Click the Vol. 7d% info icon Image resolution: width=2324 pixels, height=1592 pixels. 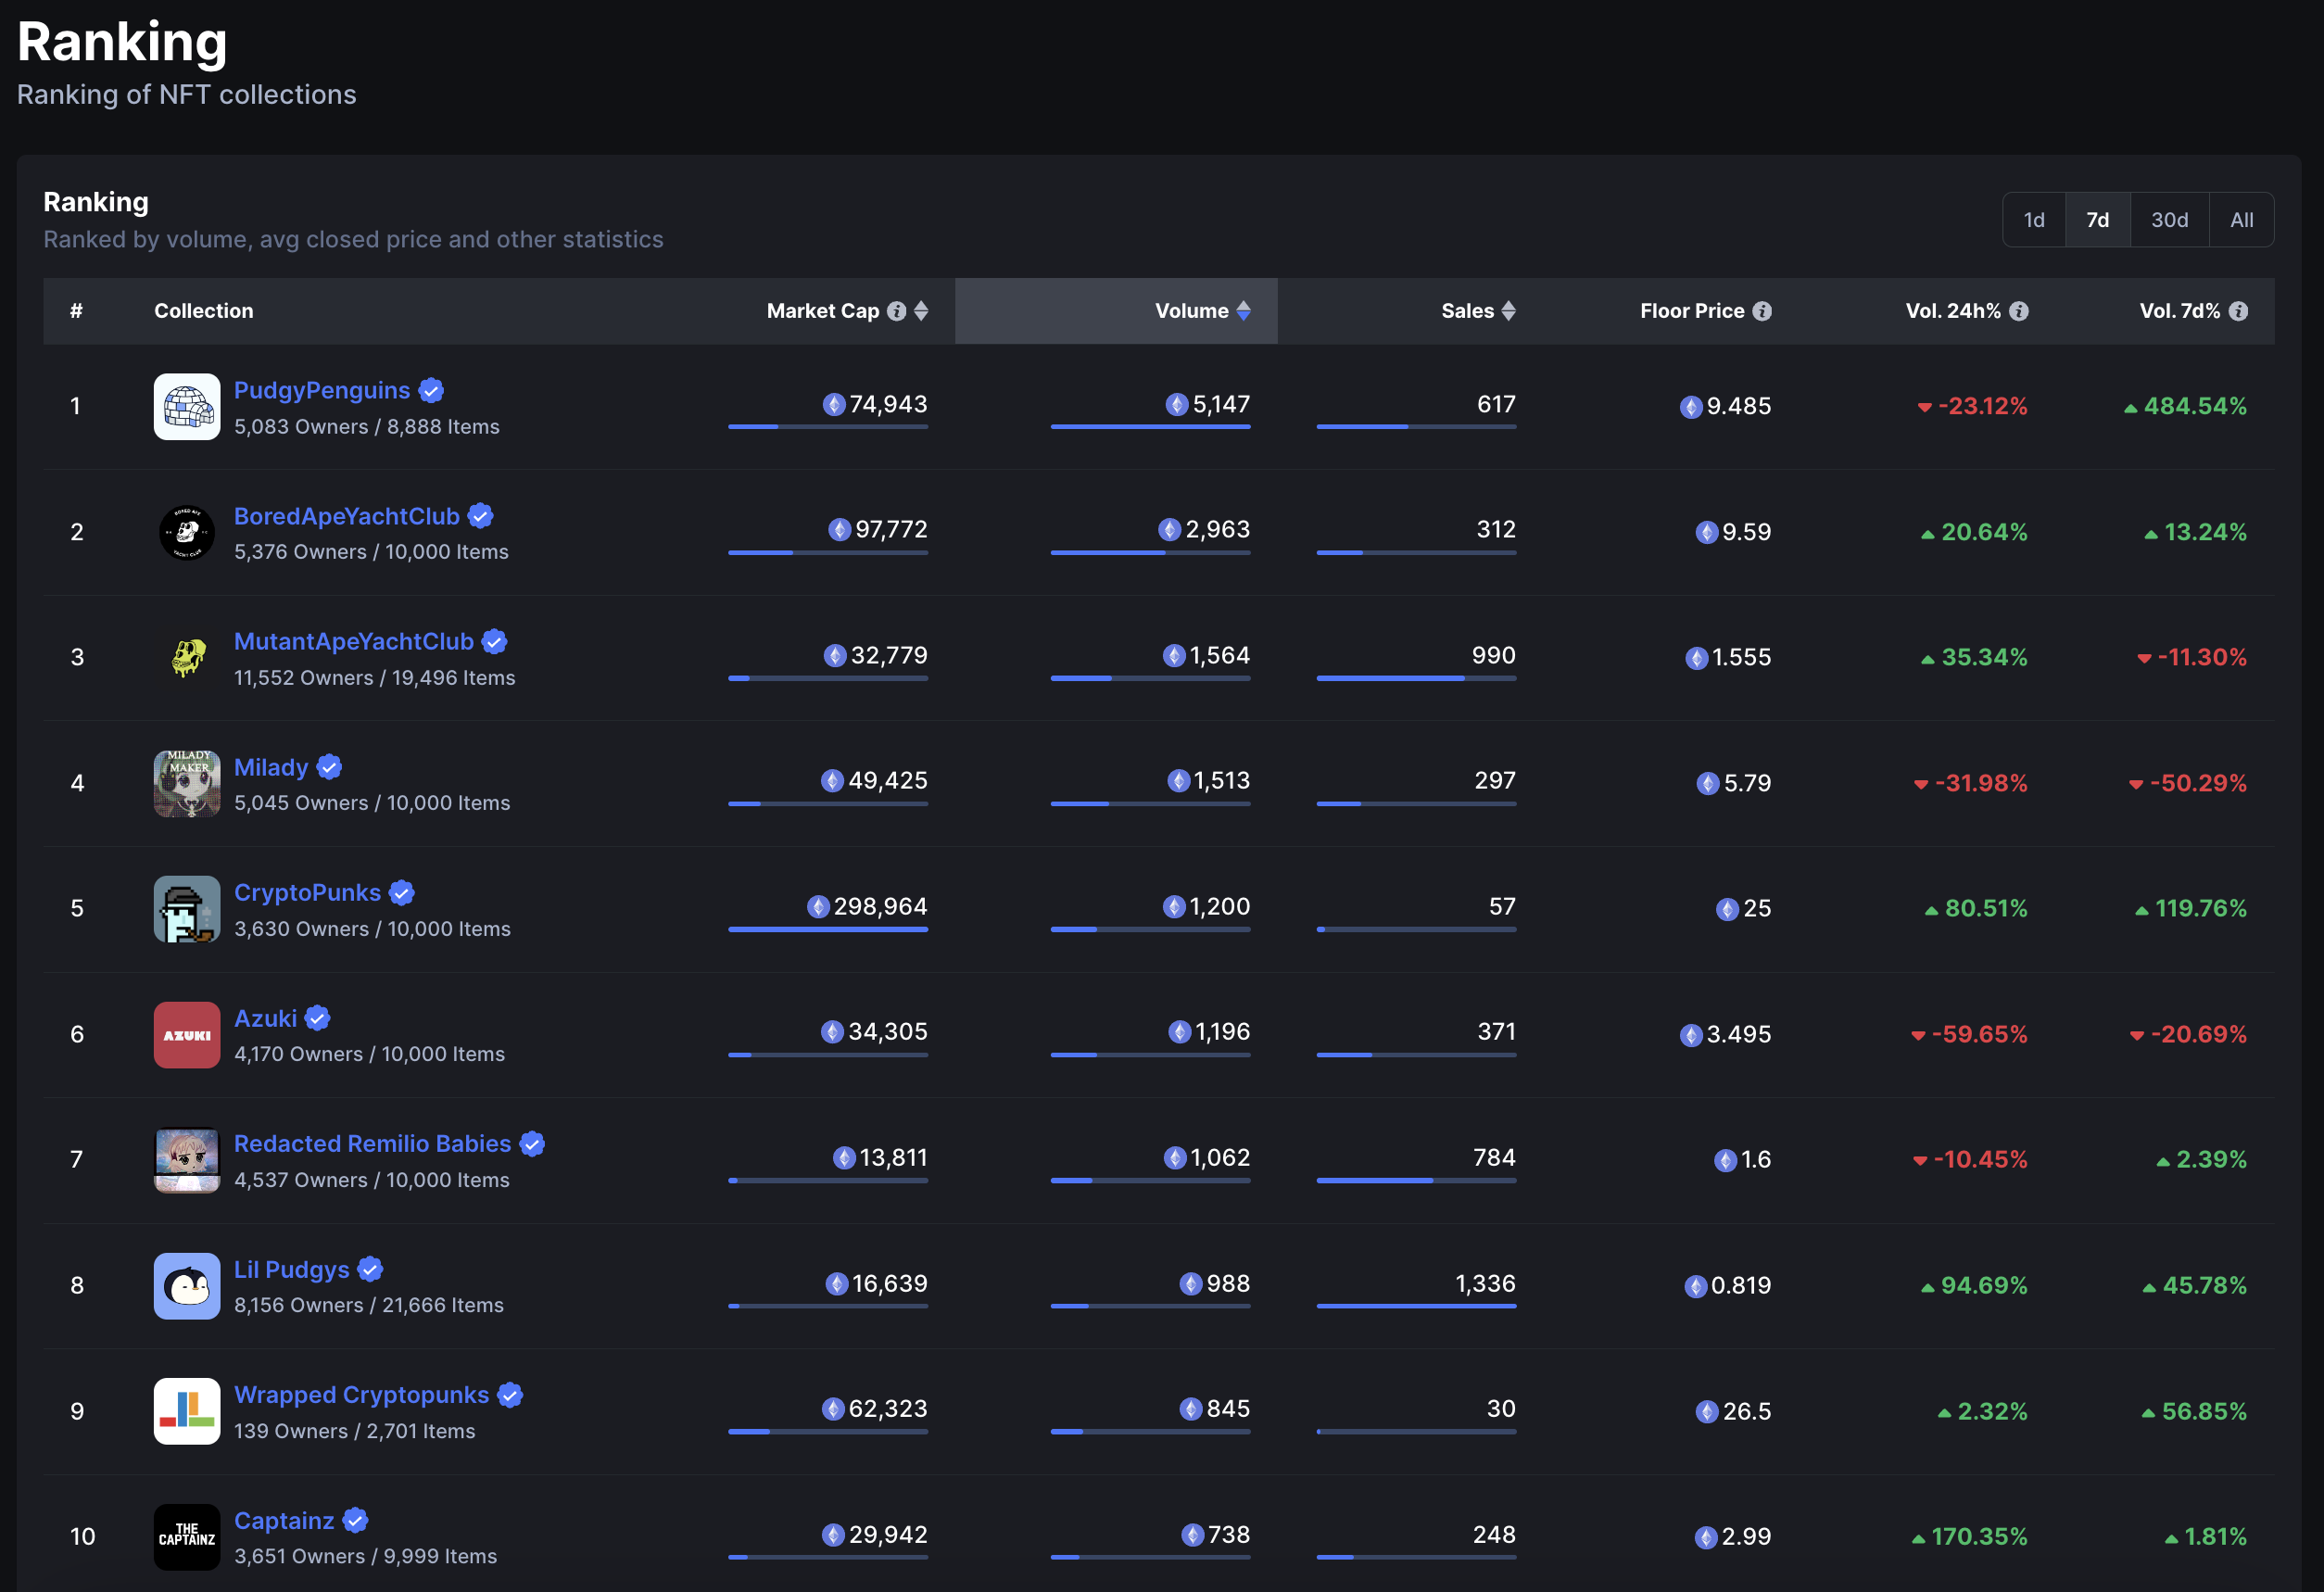(2239, 311)
